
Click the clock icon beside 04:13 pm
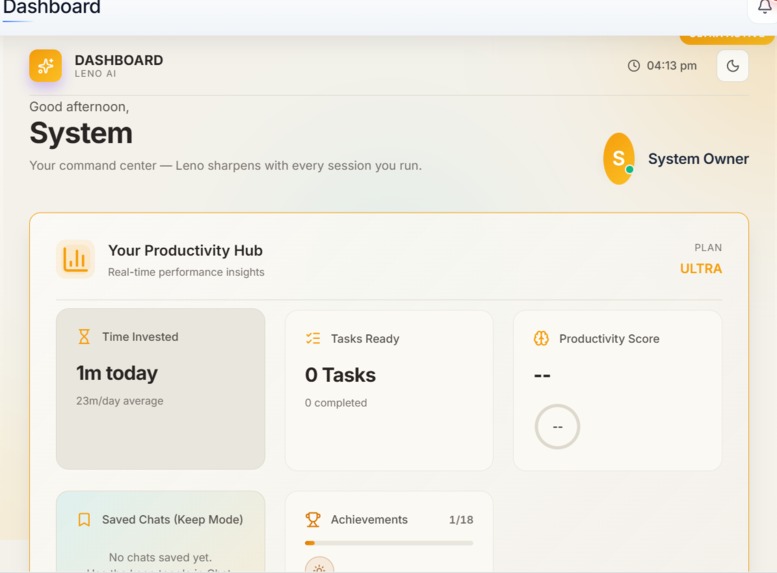[x=634, y=65]
